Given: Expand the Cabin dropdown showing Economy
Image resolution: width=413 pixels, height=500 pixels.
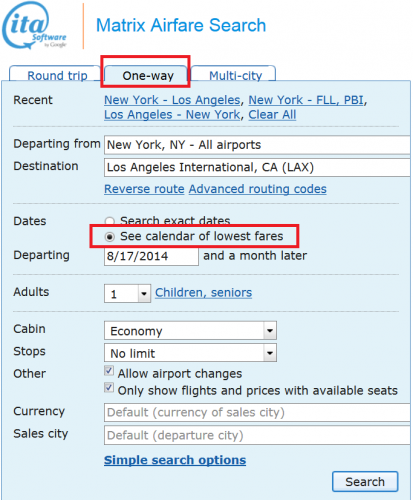Looking at the screenshot, I should click(190, 331).
